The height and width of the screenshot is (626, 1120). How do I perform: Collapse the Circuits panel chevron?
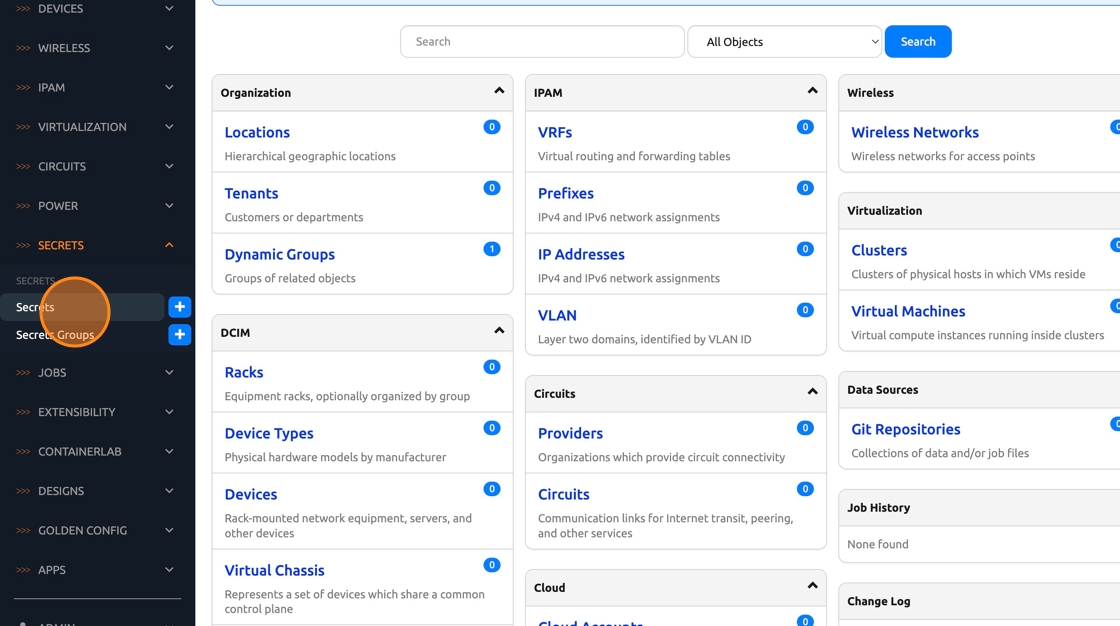[812, 393]
